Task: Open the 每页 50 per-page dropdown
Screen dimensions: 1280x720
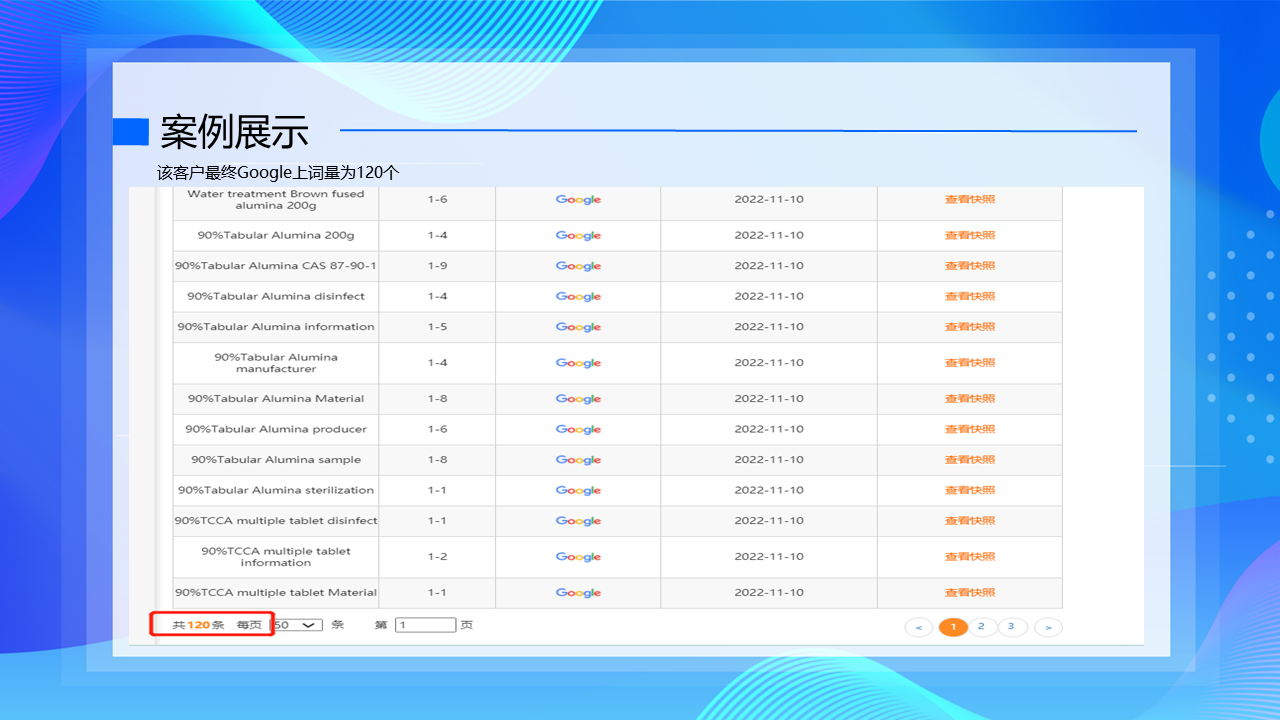Action: [x=297, y=625]
